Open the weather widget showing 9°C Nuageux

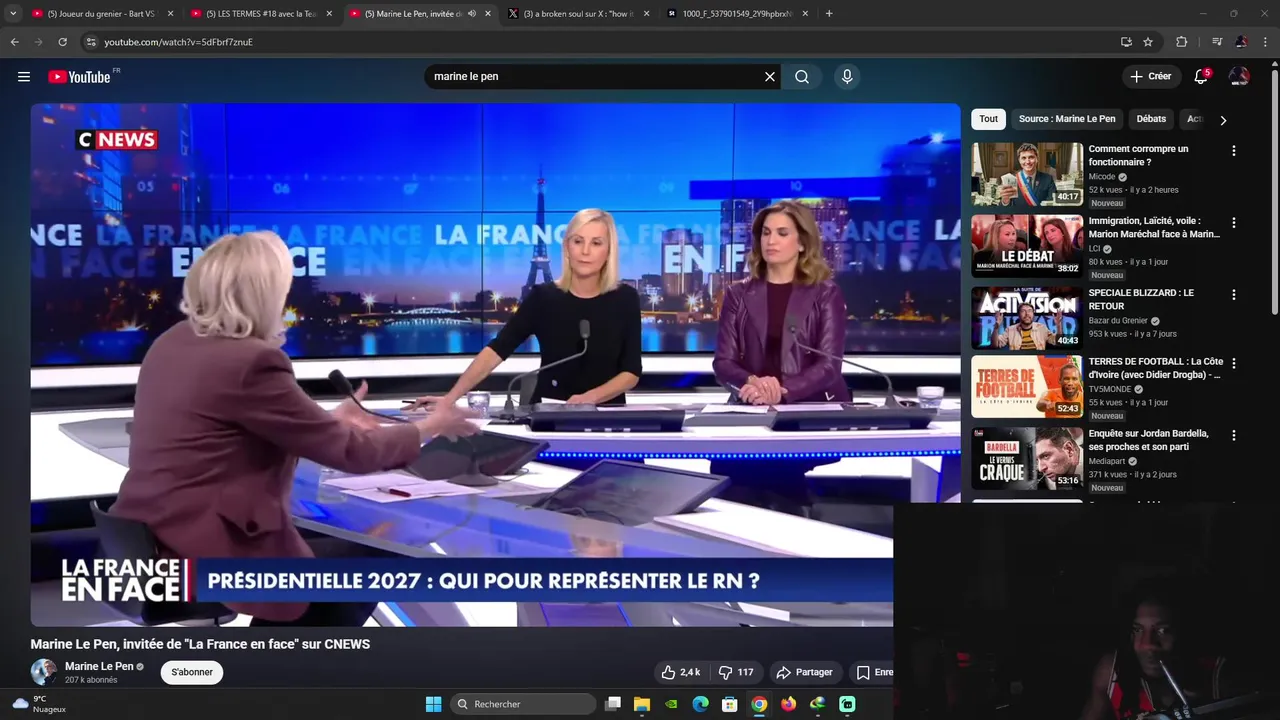38,704
